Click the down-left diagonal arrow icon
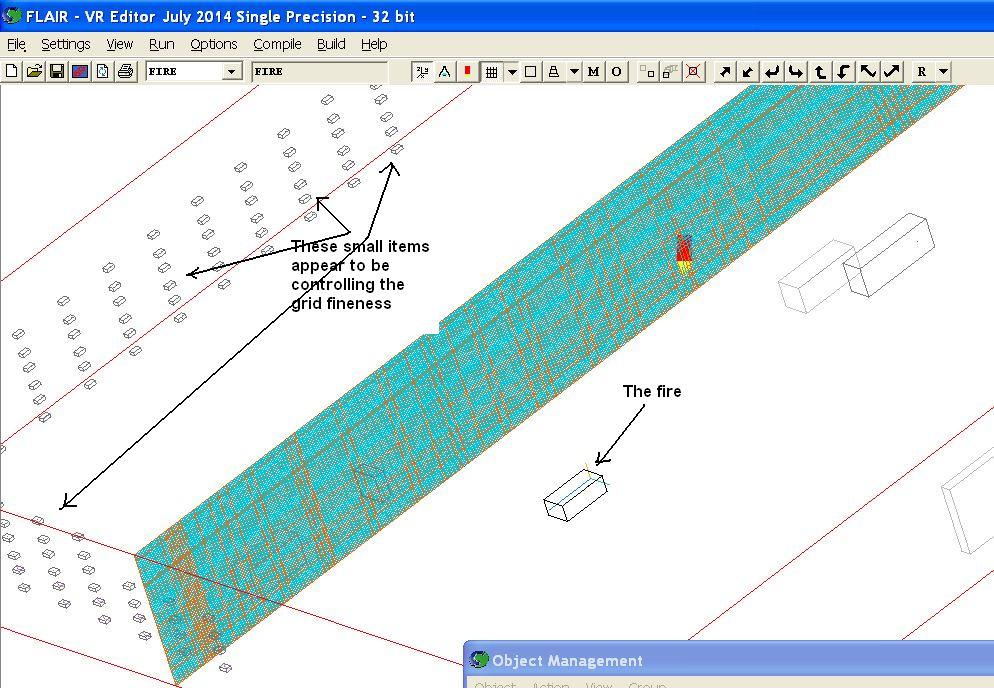This screenshot has height=688, width=994. (x=748, y=71)
